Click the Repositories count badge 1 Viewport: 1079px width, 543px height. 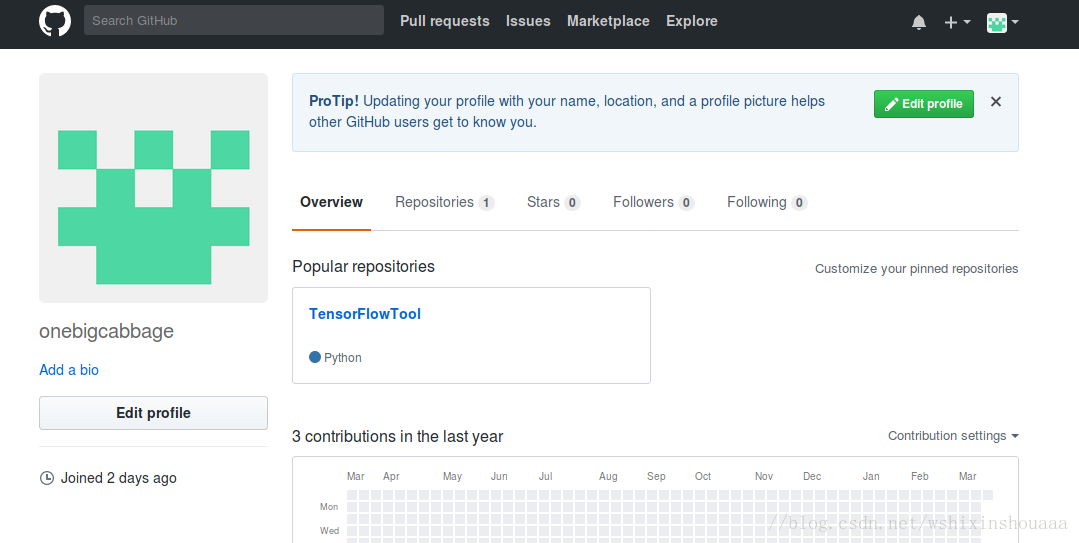(486, 203)
